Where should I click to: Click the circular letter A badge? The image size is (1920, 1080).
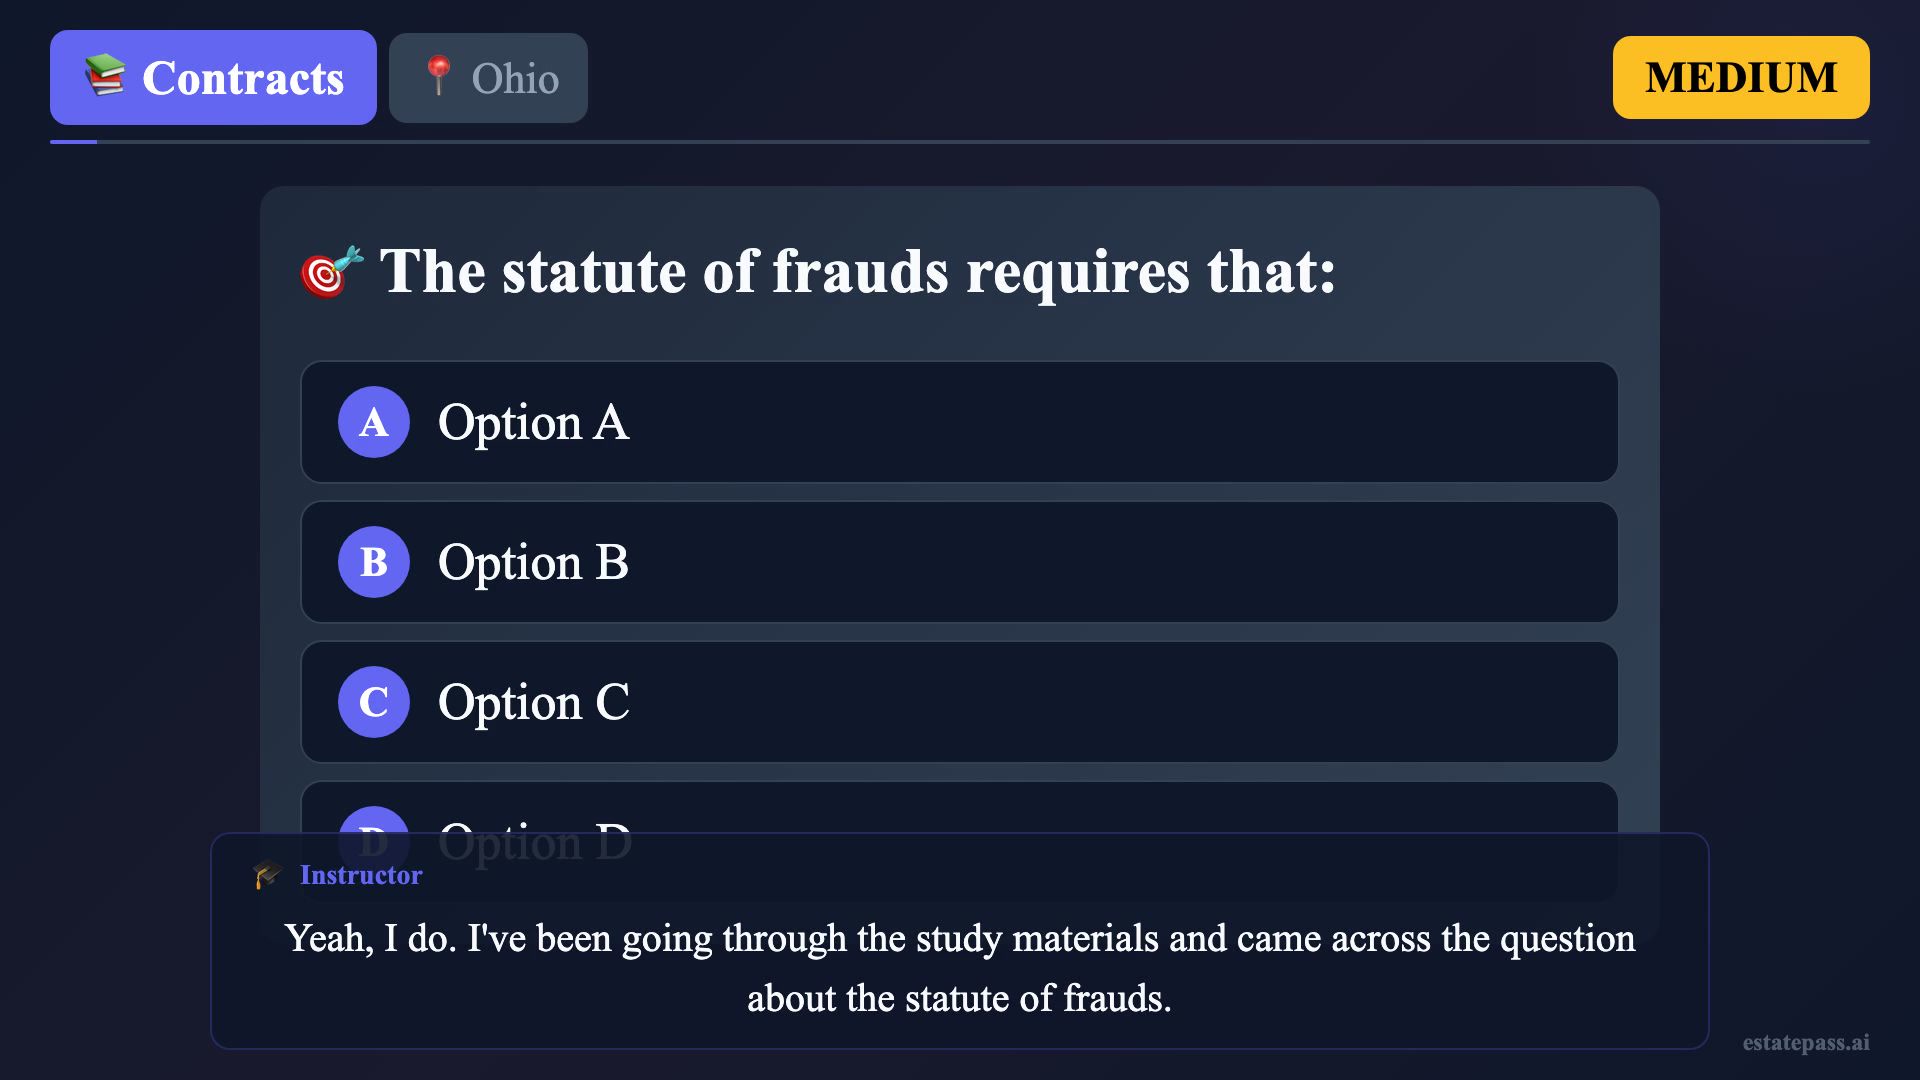tap(374, 422)
